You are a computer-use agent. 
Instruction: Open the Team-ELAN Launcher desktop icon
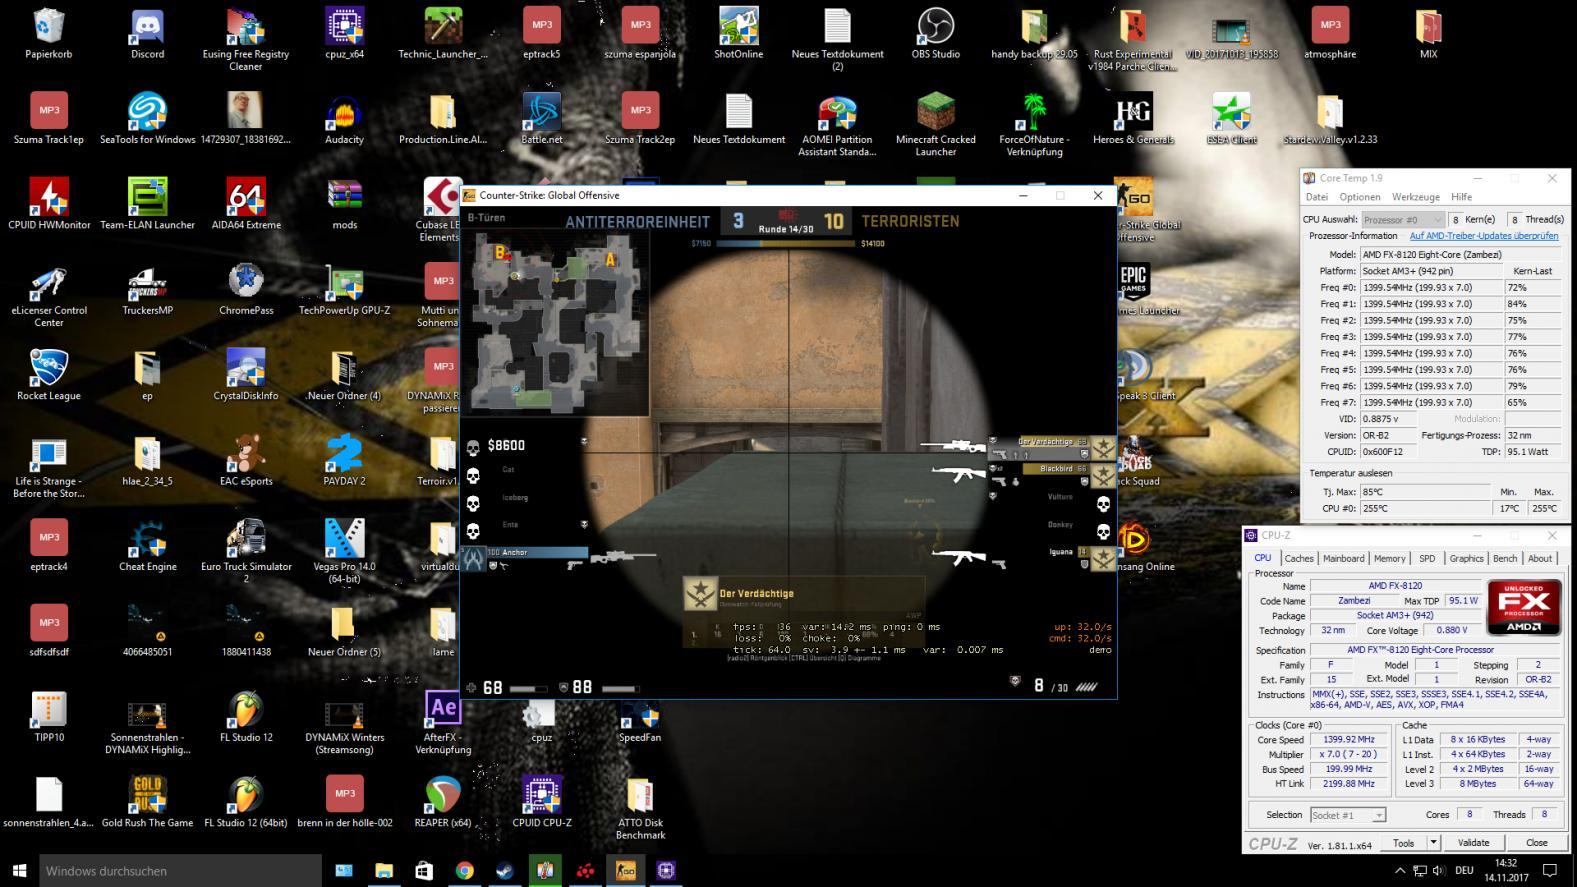point(147,204)
